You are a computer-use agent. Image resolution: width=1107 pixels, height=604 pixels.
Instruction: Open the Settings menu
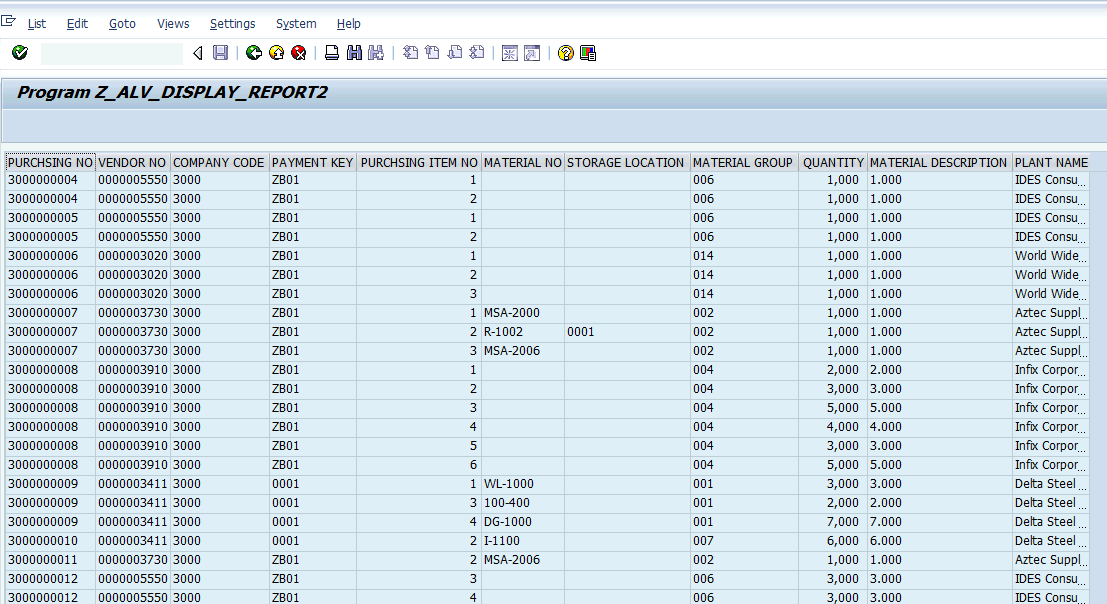point(232,23)
